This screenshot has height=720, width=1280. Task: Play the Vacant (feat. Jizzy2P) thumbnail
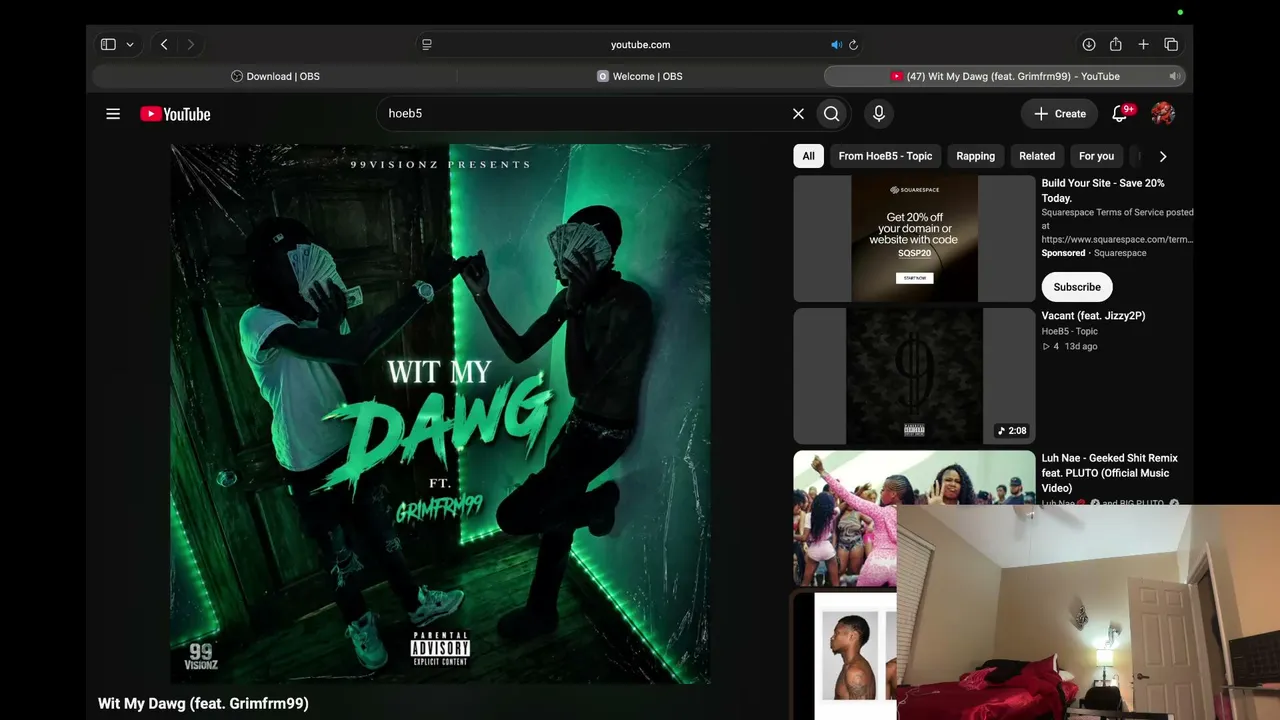tap(914, 376)
